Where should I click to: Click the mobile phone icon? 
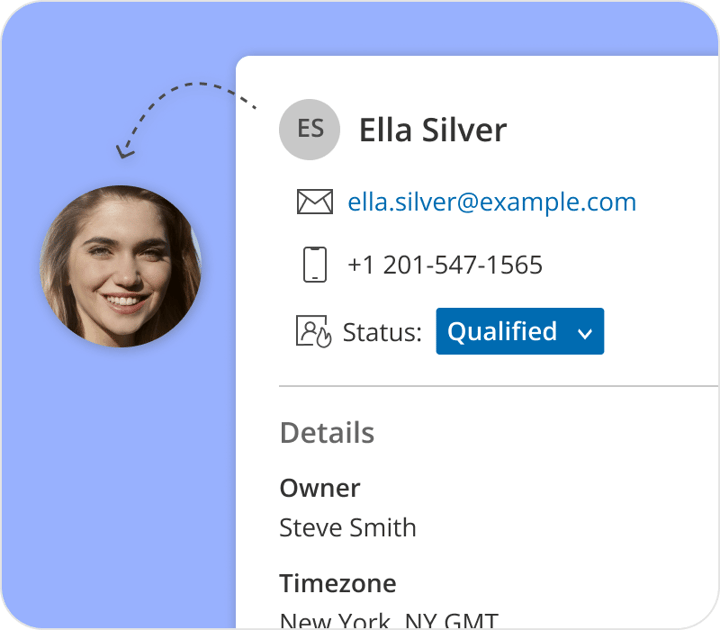pos(315,265)
